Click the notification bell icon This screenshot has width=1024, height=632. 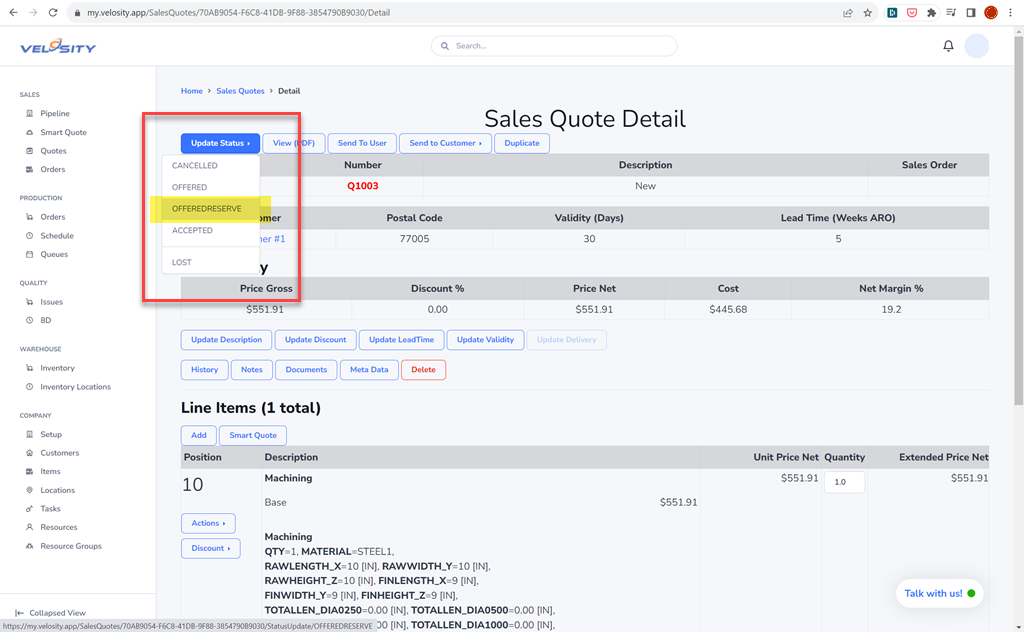click(948, 46)
